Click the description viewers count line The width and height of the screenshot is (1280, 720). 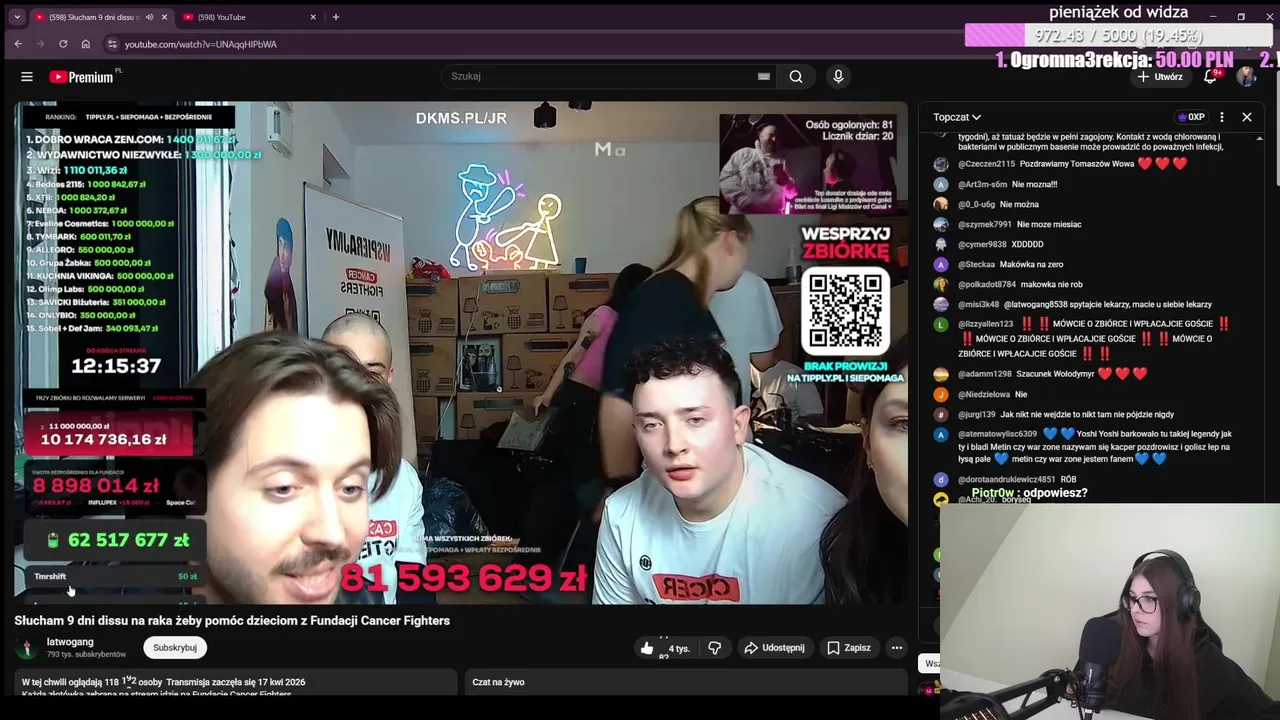[x=164, y=682]
